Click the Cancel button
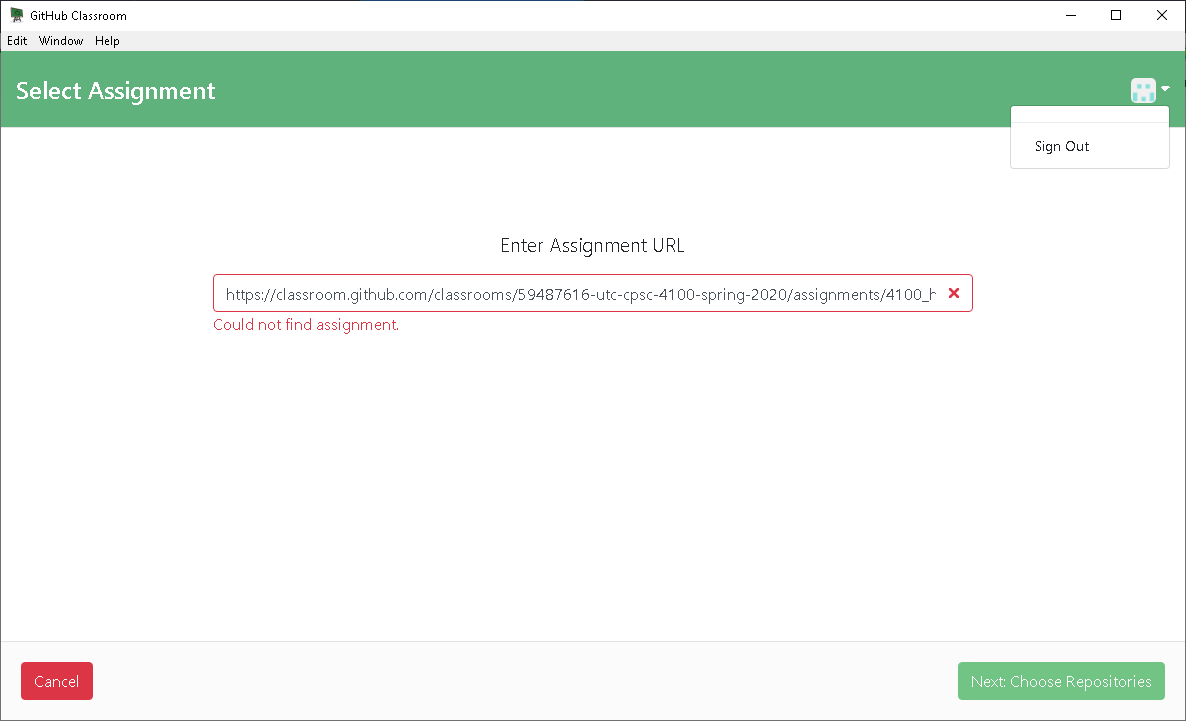Image resolution: width=1186 pixels, height=721 pixels. [x=56, y=681]
